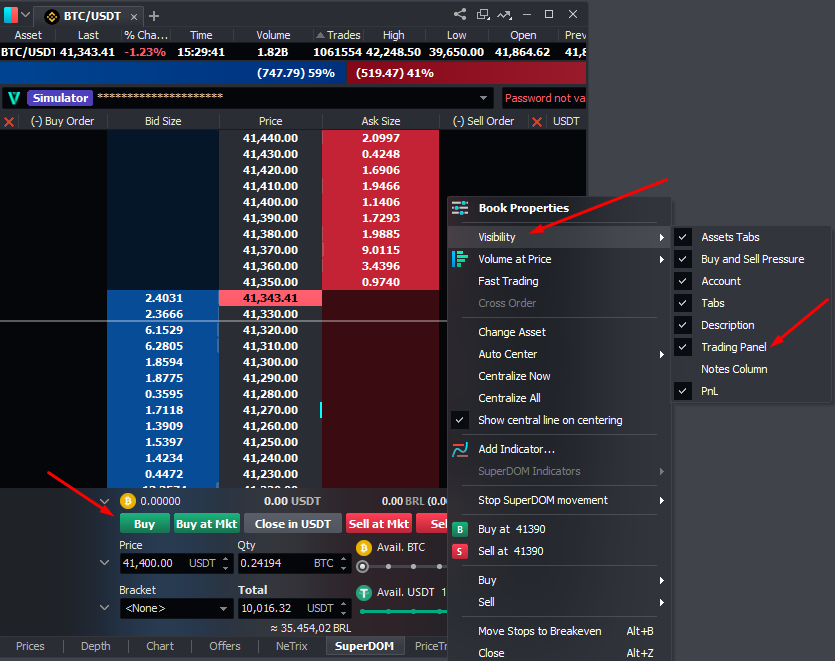This screenshot has height=661, width=835.
Task: Open the Bracket None dropdown
Action: coord(176,608)
